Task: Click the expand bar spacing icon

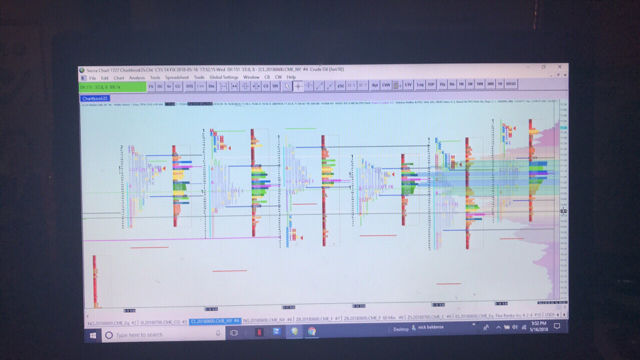Action: (223, 87)
